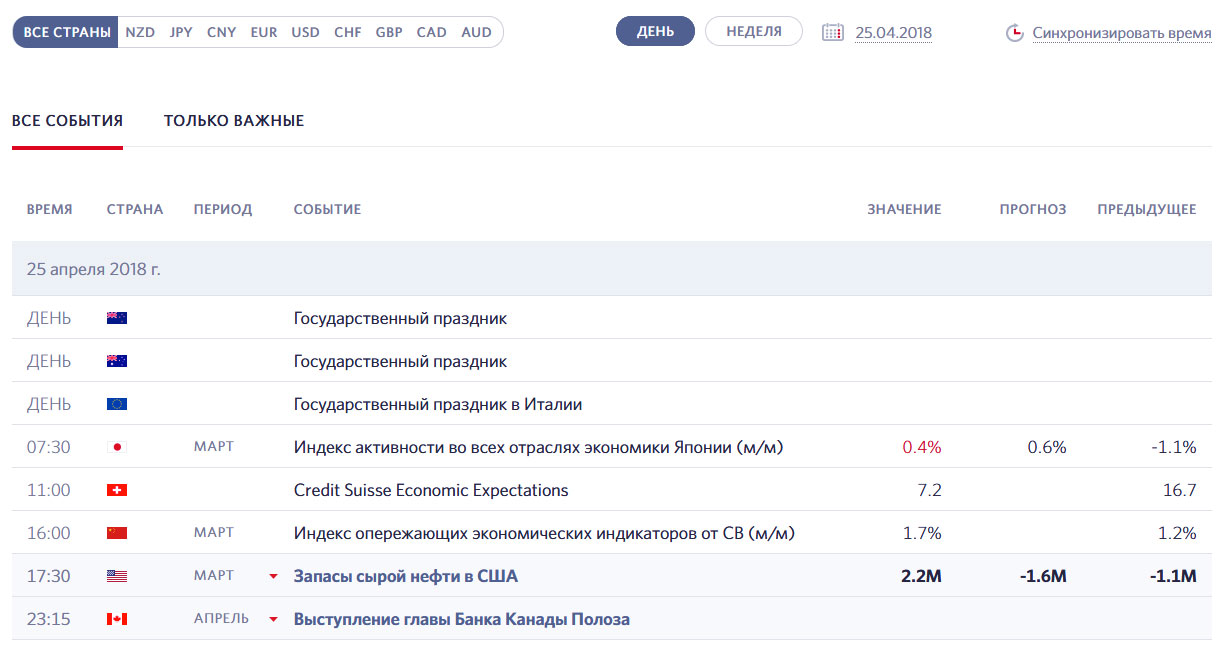The height and width of the screenshot is (646, 1228).
Task: Select the Swiss flag at 11:00
Action: [x=117, y=490]
